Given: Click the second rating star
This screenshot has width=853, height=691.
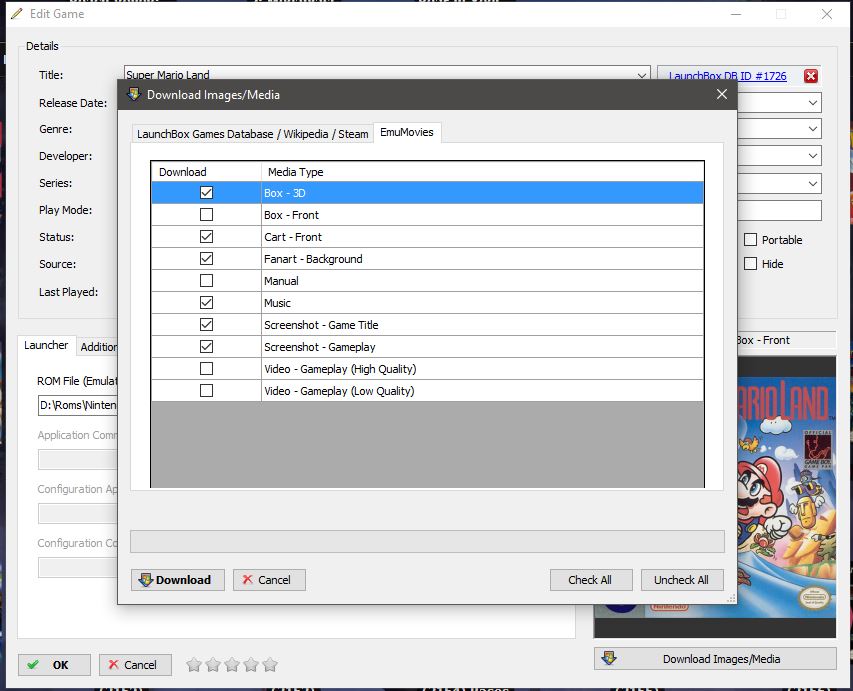Looking at the screenshot, I should [213, 664].
